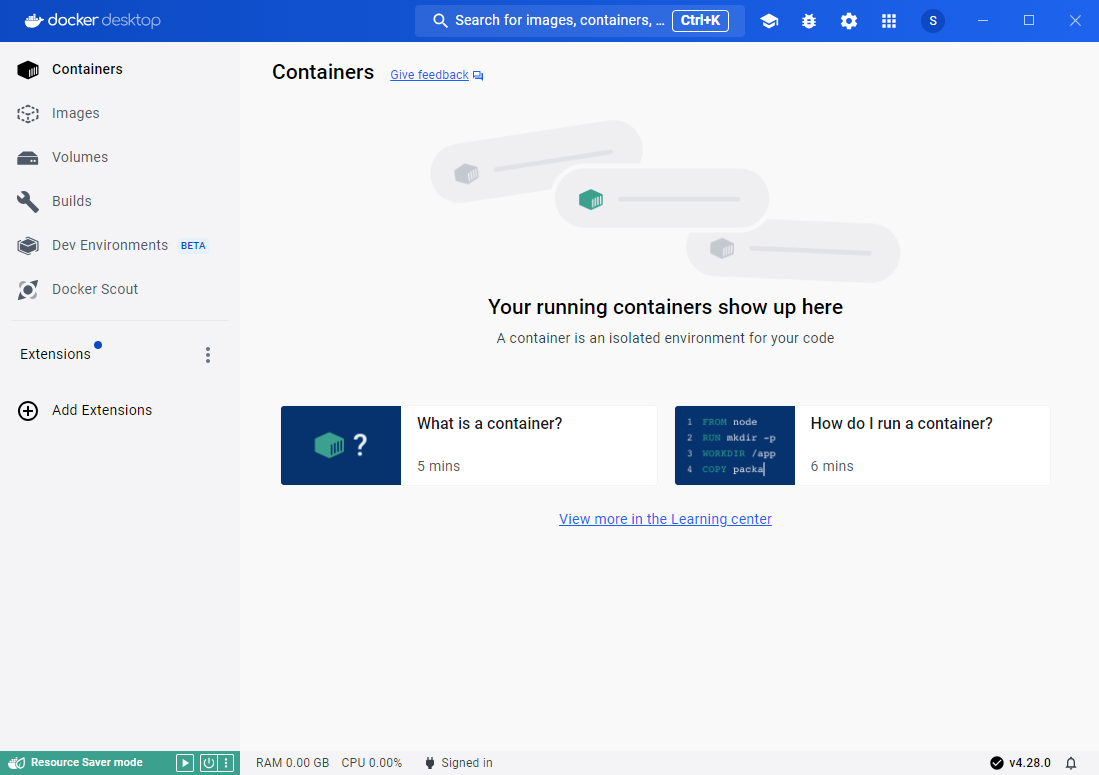Viewport: 1099px width, 775px height.
Task: Click the Extensions heading in sidebar
Action: [55, 355]
